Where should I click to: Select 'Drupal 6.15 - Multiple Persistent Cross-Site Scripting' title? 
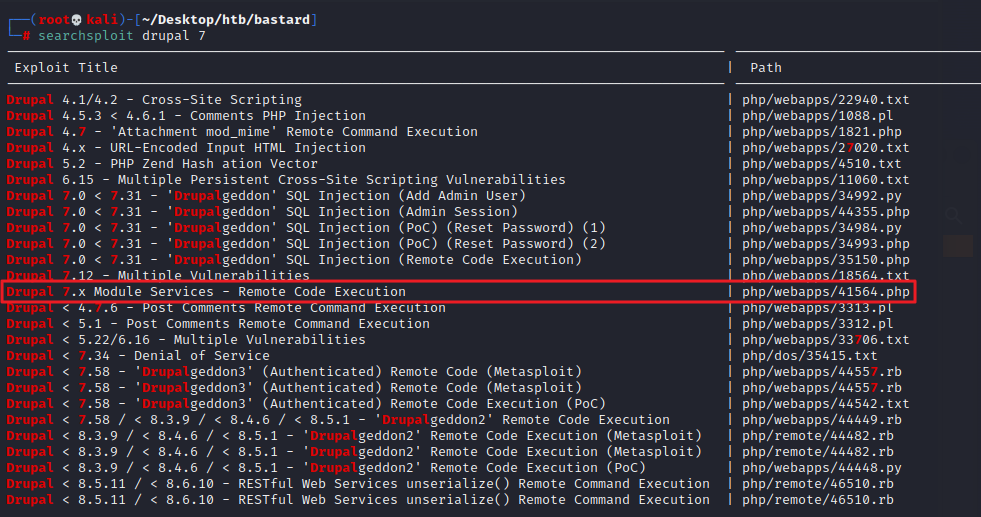click(286, 180)
